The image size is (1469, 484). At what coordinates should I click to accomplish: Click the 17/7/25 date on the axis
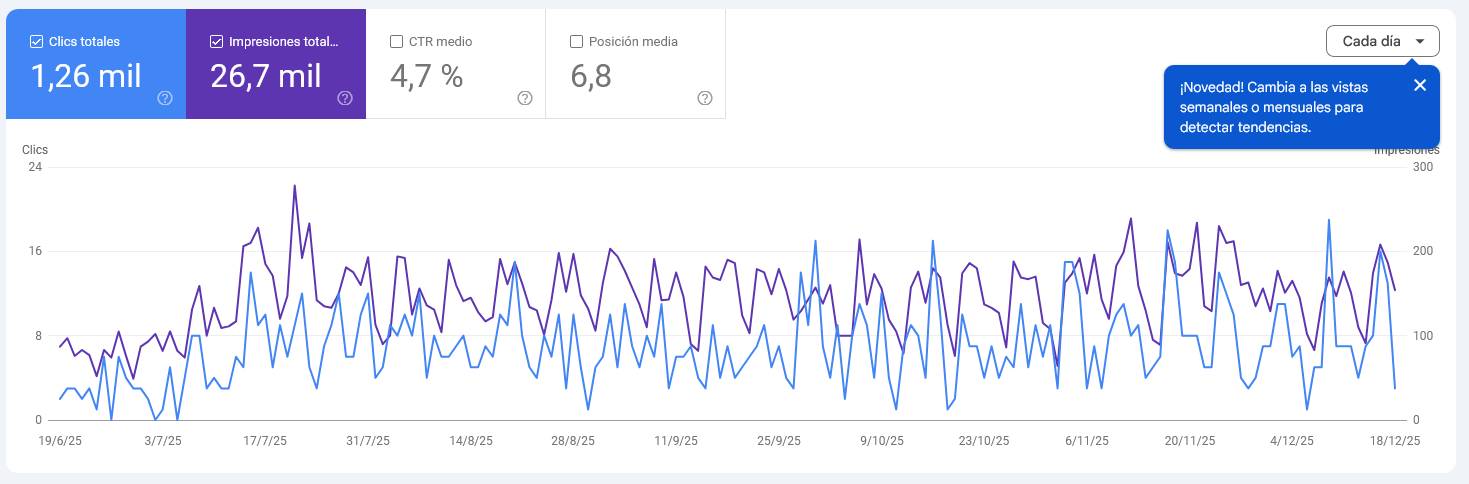(265, 440)
